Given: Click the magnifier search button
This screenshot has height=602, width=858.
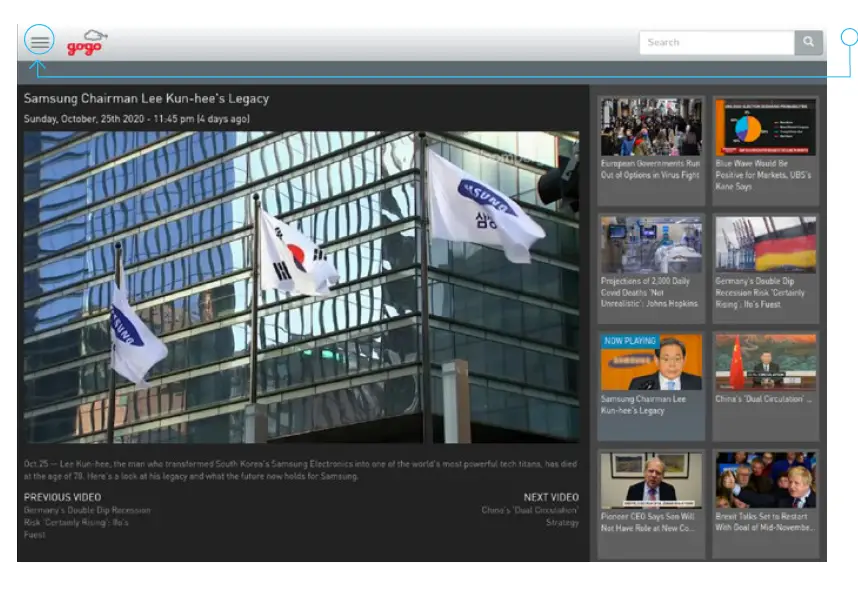Looking at the screenshot, I should coord(808,42).
